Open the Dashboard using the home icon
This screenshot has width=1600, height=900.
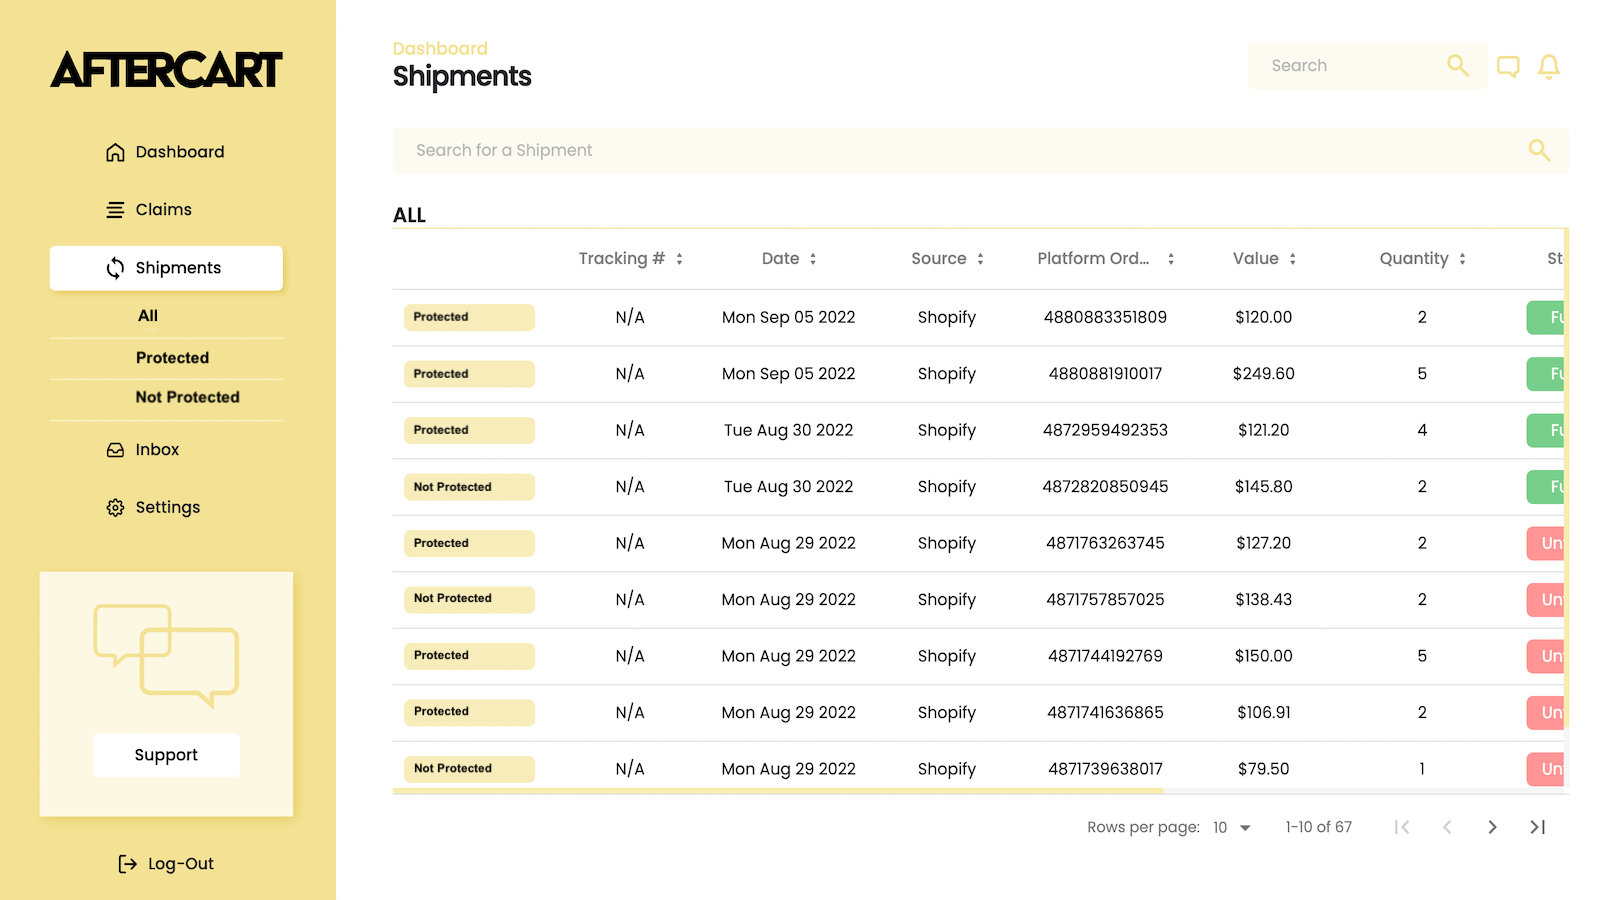[x=115, y=151]
